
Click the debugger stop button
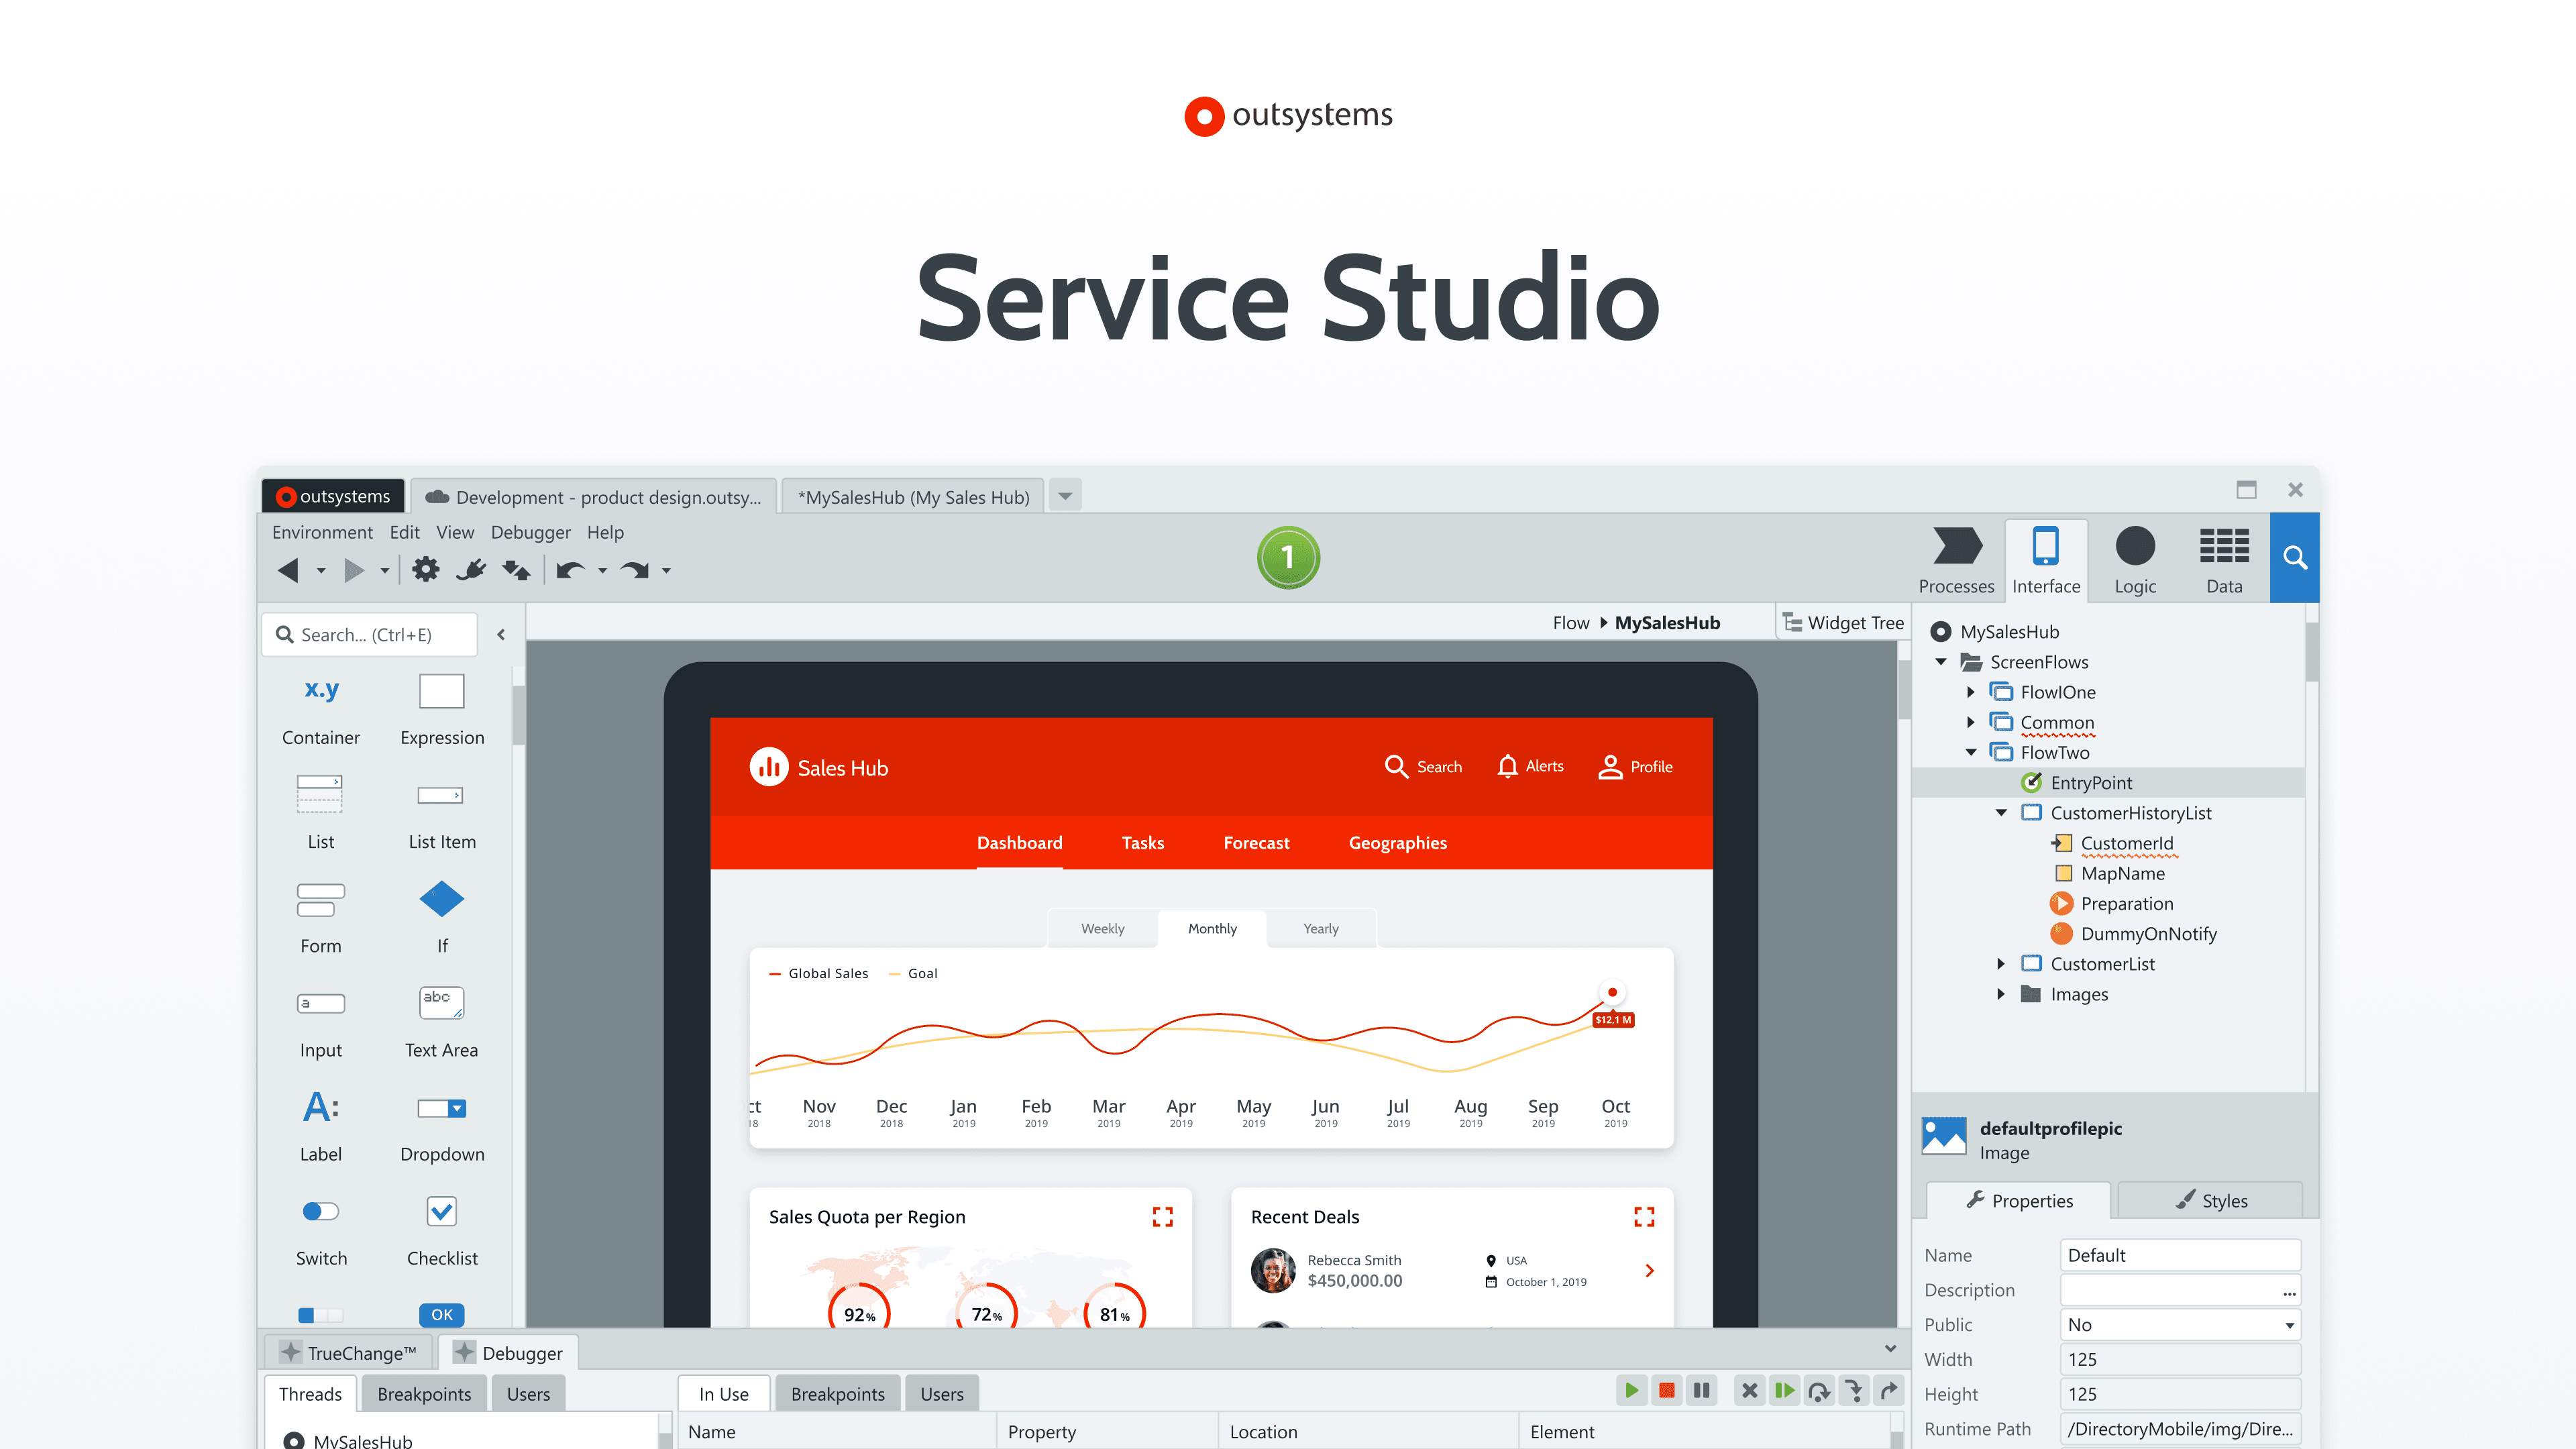pos(1666,1390)
